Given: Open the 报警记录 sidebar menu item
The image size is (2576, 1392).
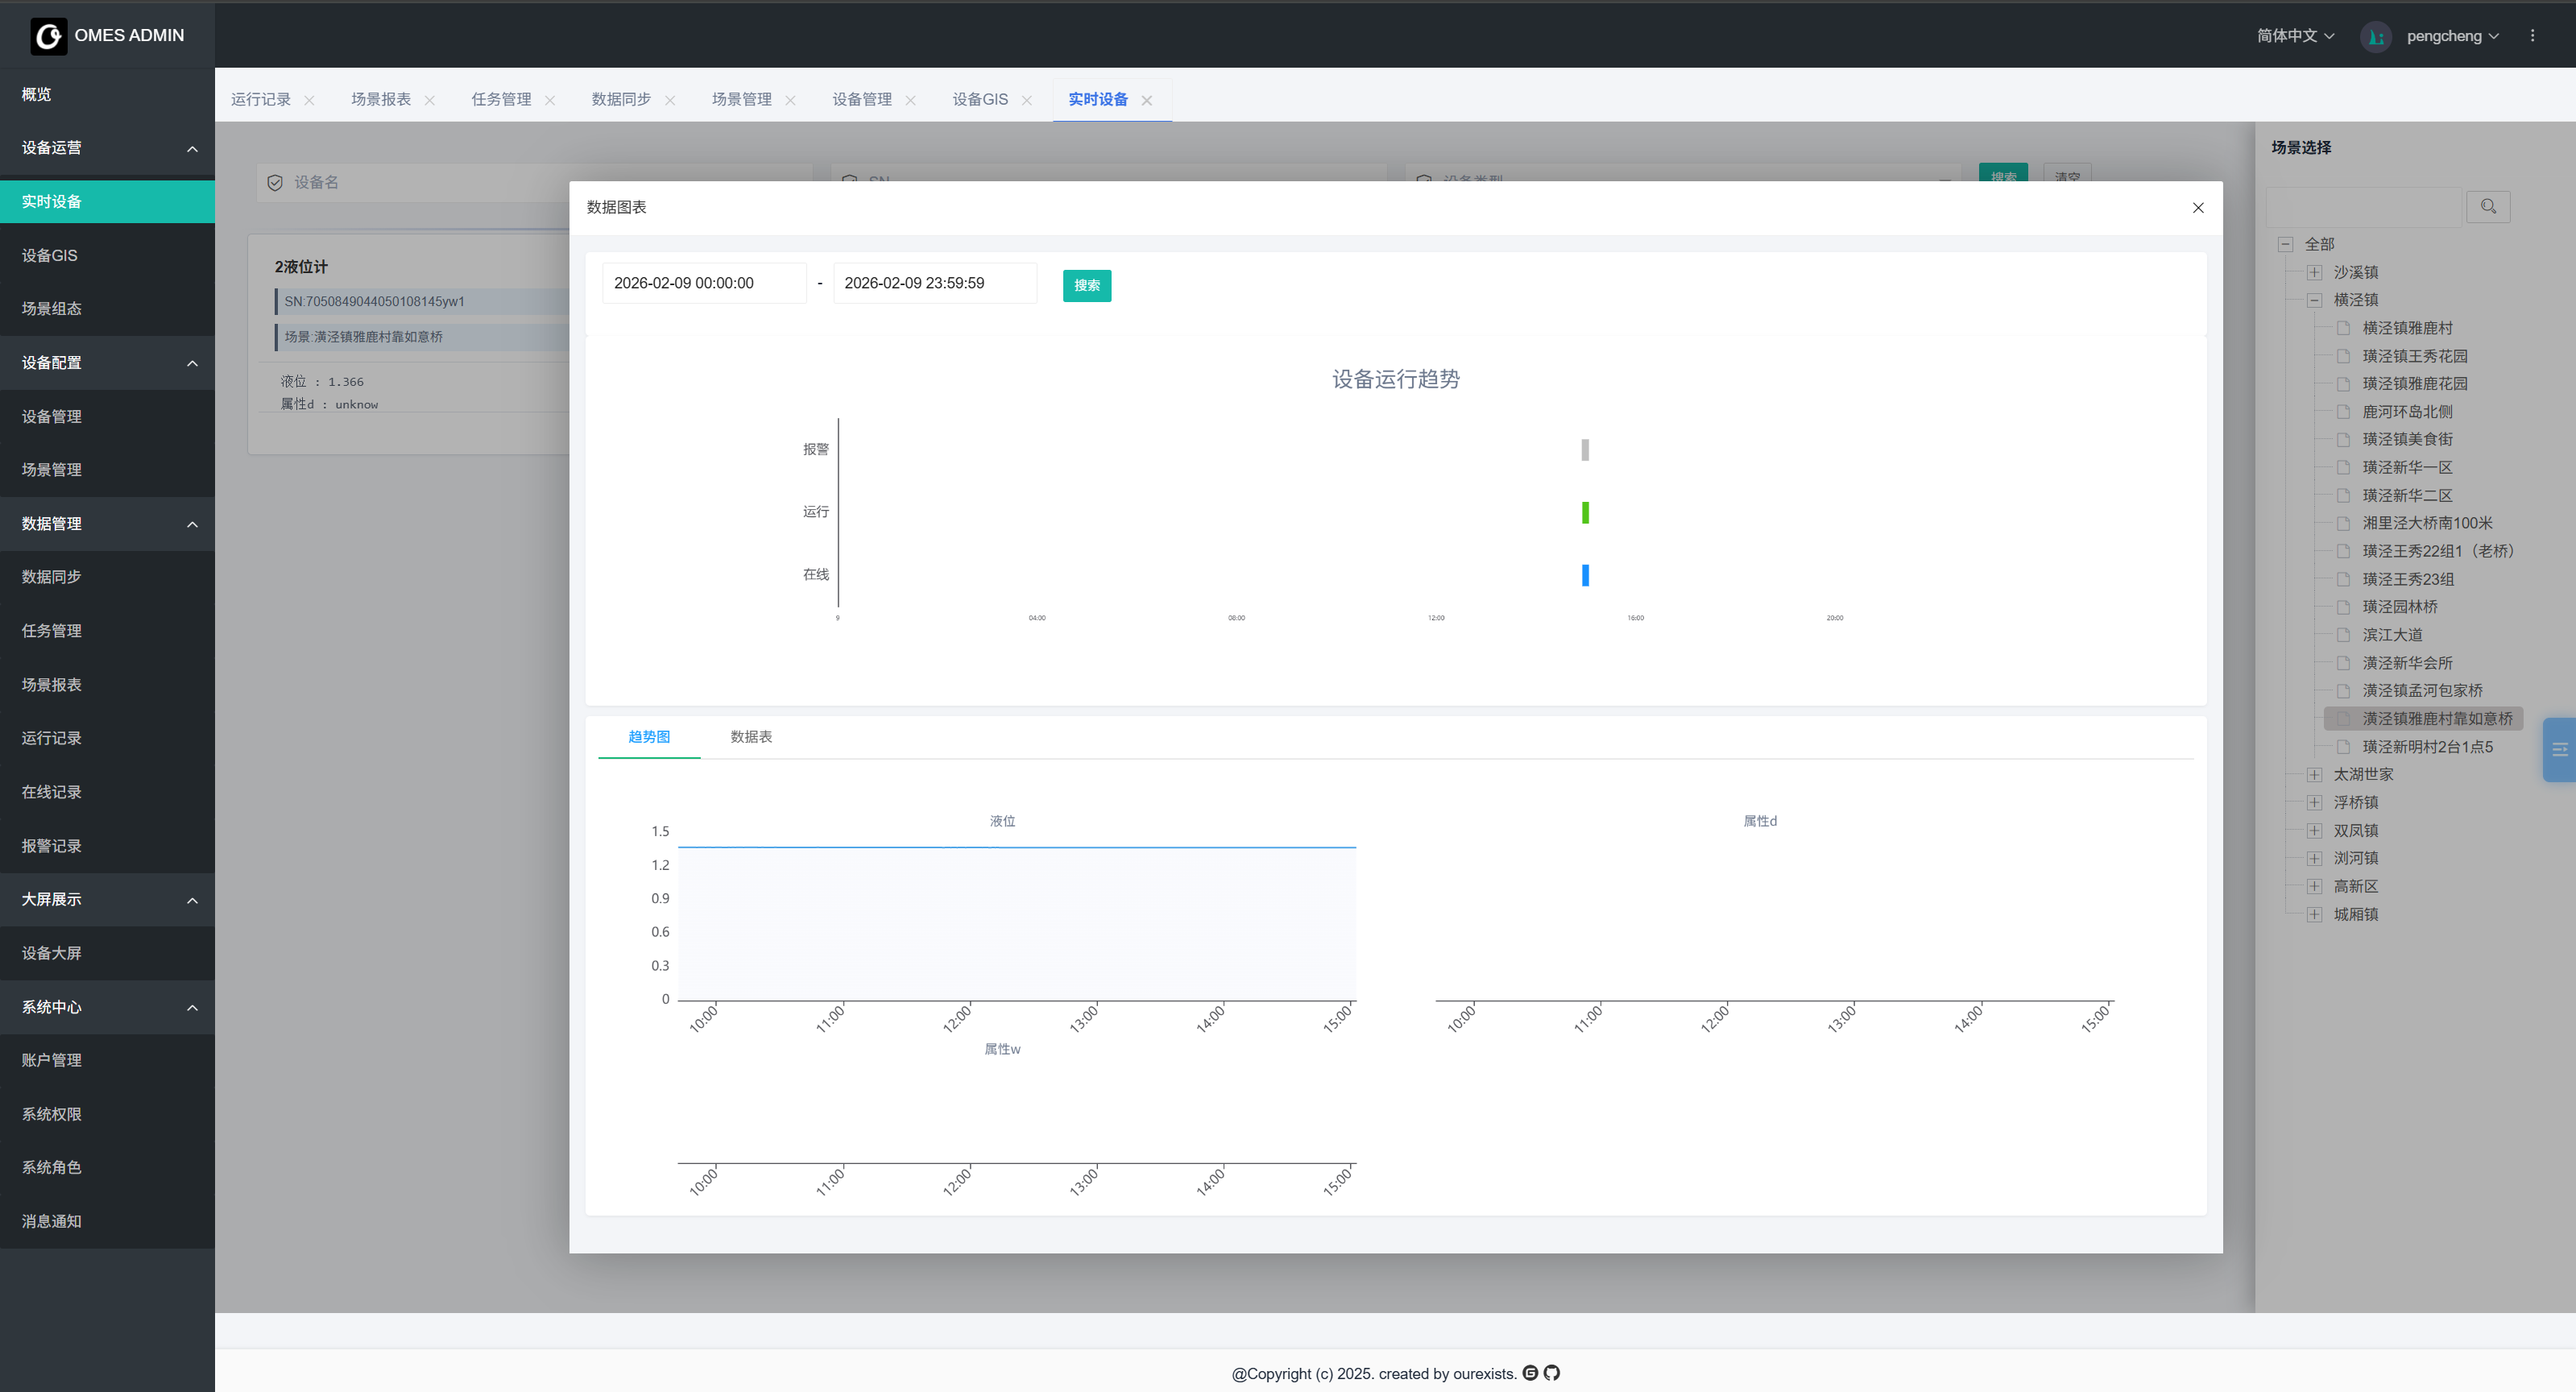Looking at the screenshot, I should [x=52, y=846].
